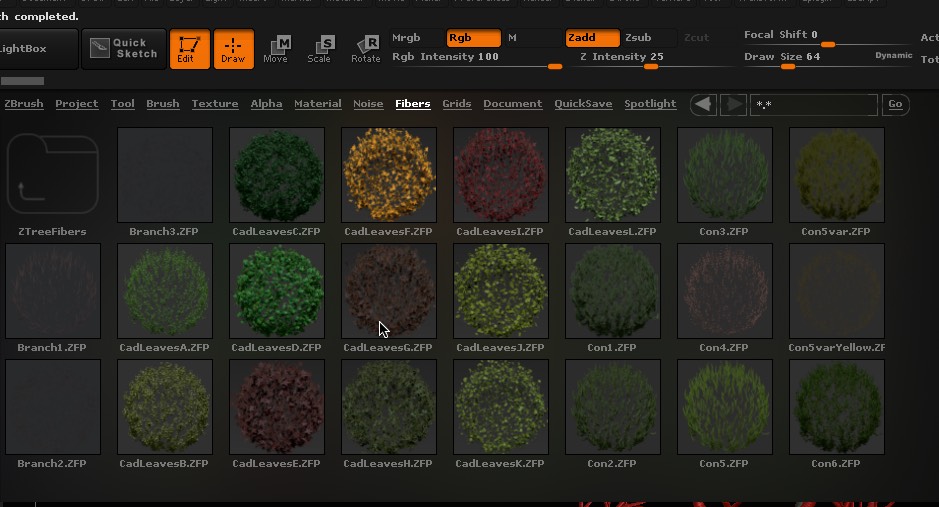Switch to the Scale tool
Image resolution: width=939 pixels, height=507 pixels.
pos(320,49)
